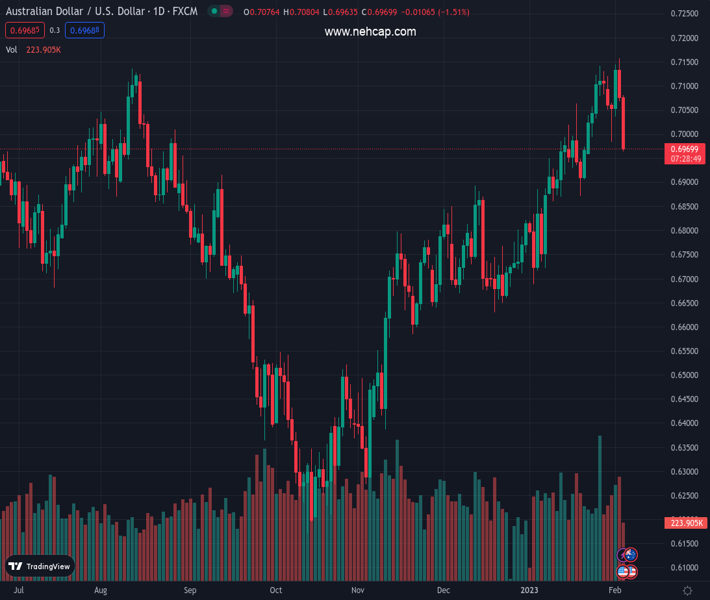This screenshot has width=710, height=600.
Task: Open the leftmost US flag event marker
Action: [622, 572]
